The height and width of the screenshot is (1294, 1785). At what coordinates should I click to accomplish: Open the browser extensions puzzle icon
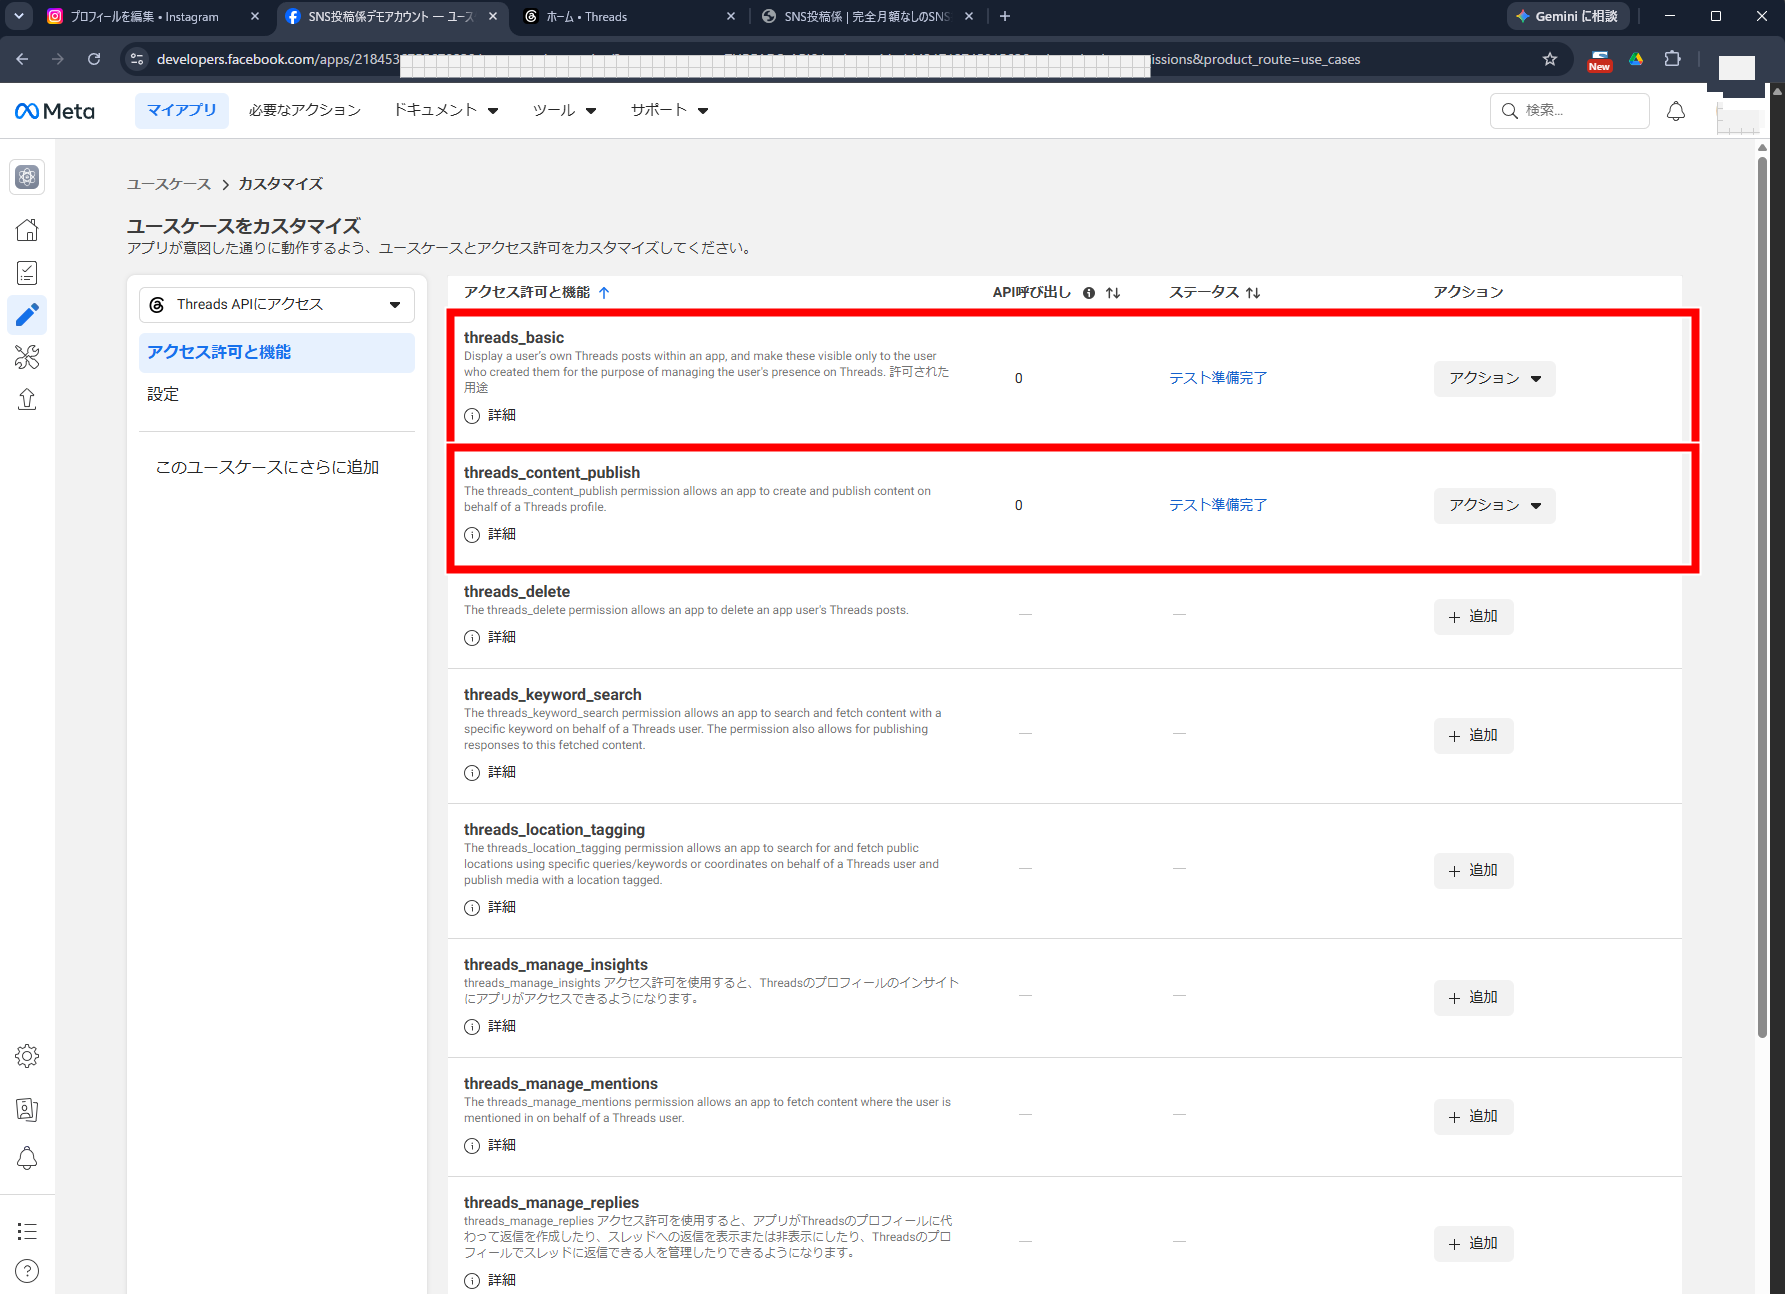pyautogui.click(x=1672, y=59)
